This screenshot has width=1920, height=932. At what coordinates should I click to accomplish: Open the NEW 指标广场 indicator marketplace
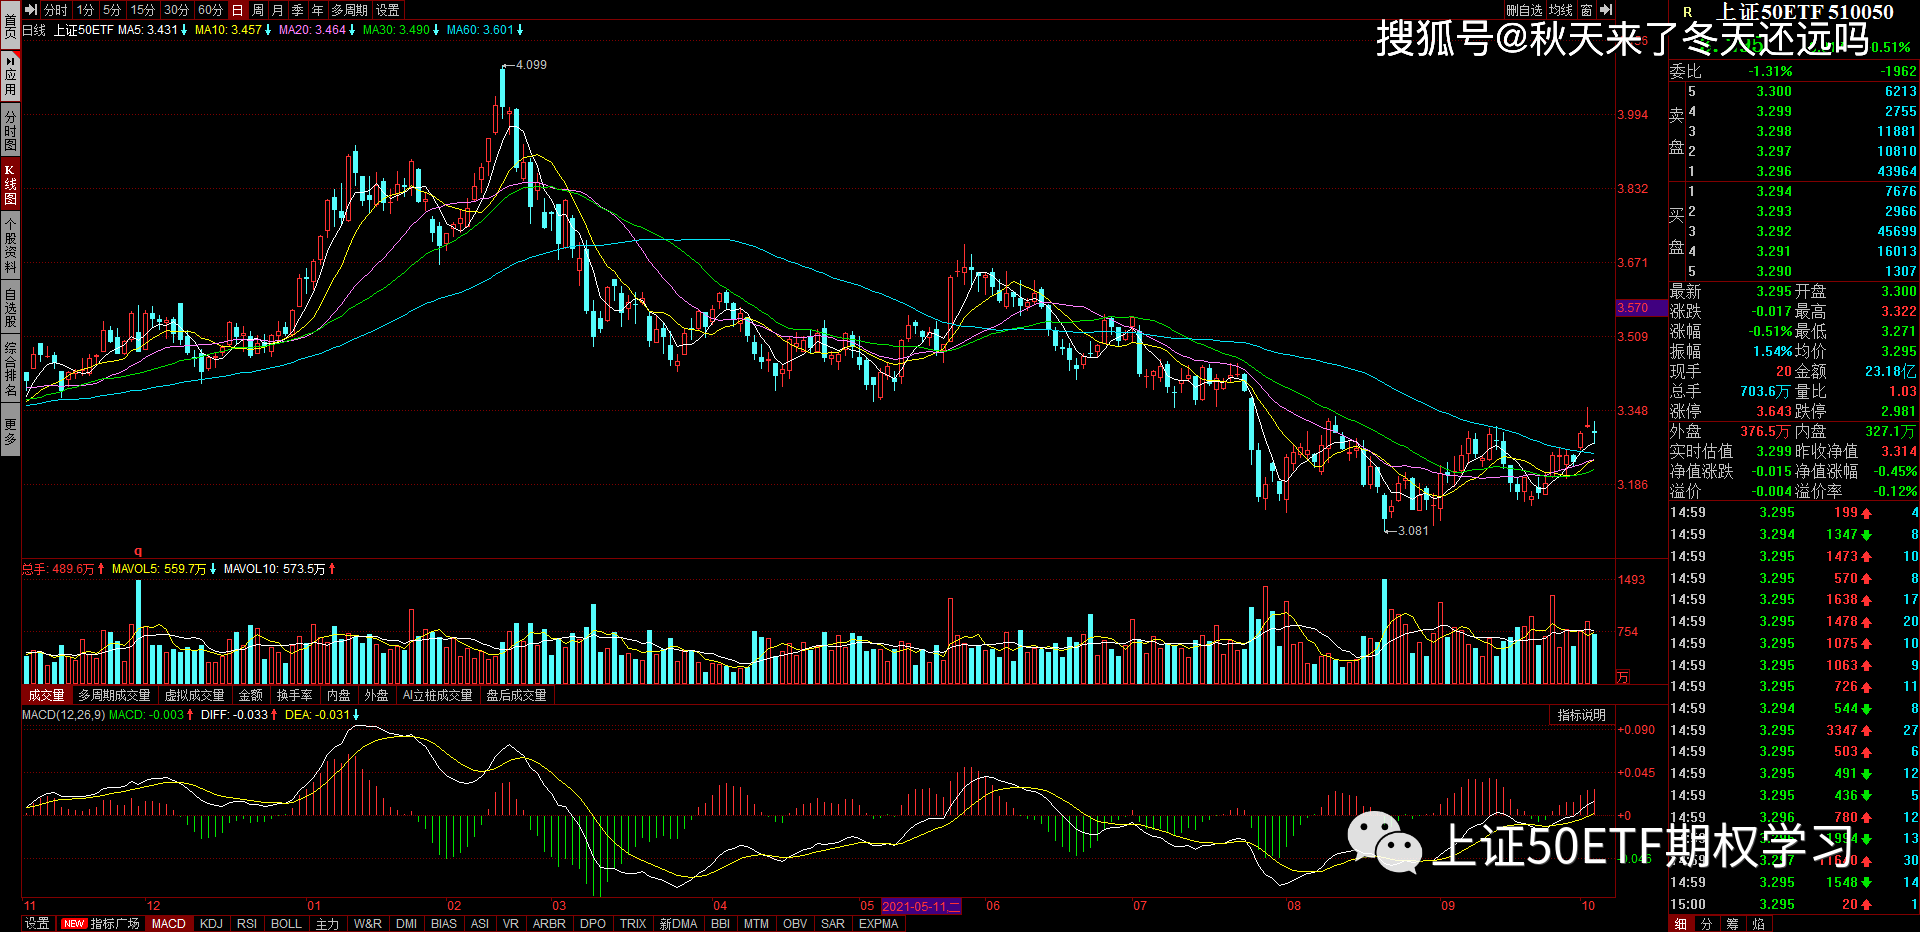pyautogui.click(x=101, y=923)
